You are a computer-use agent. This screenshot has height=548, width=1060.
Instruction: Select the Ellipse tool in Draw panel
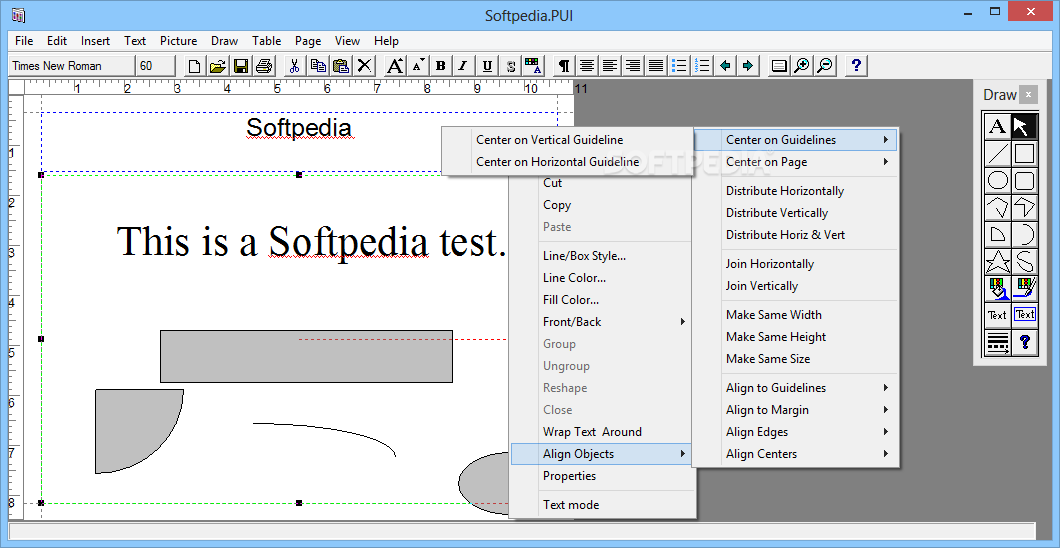997,180
